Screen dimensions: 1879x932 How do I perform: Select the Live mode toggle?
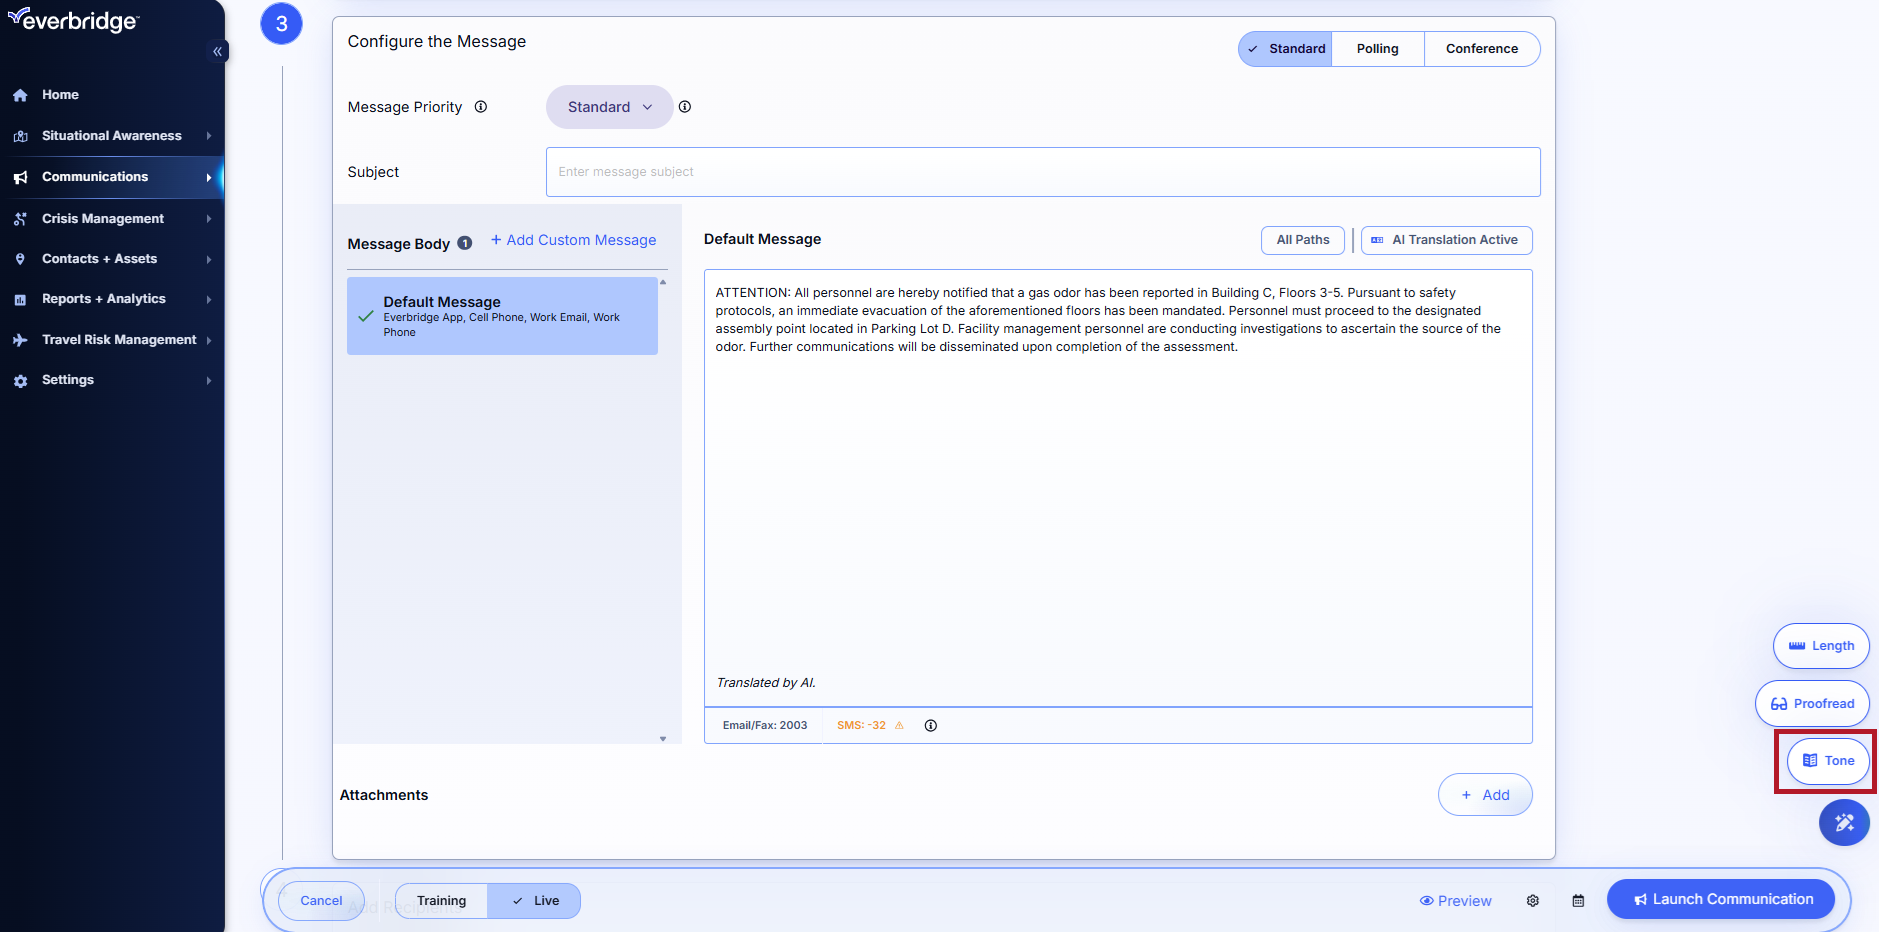pos(535,901)
